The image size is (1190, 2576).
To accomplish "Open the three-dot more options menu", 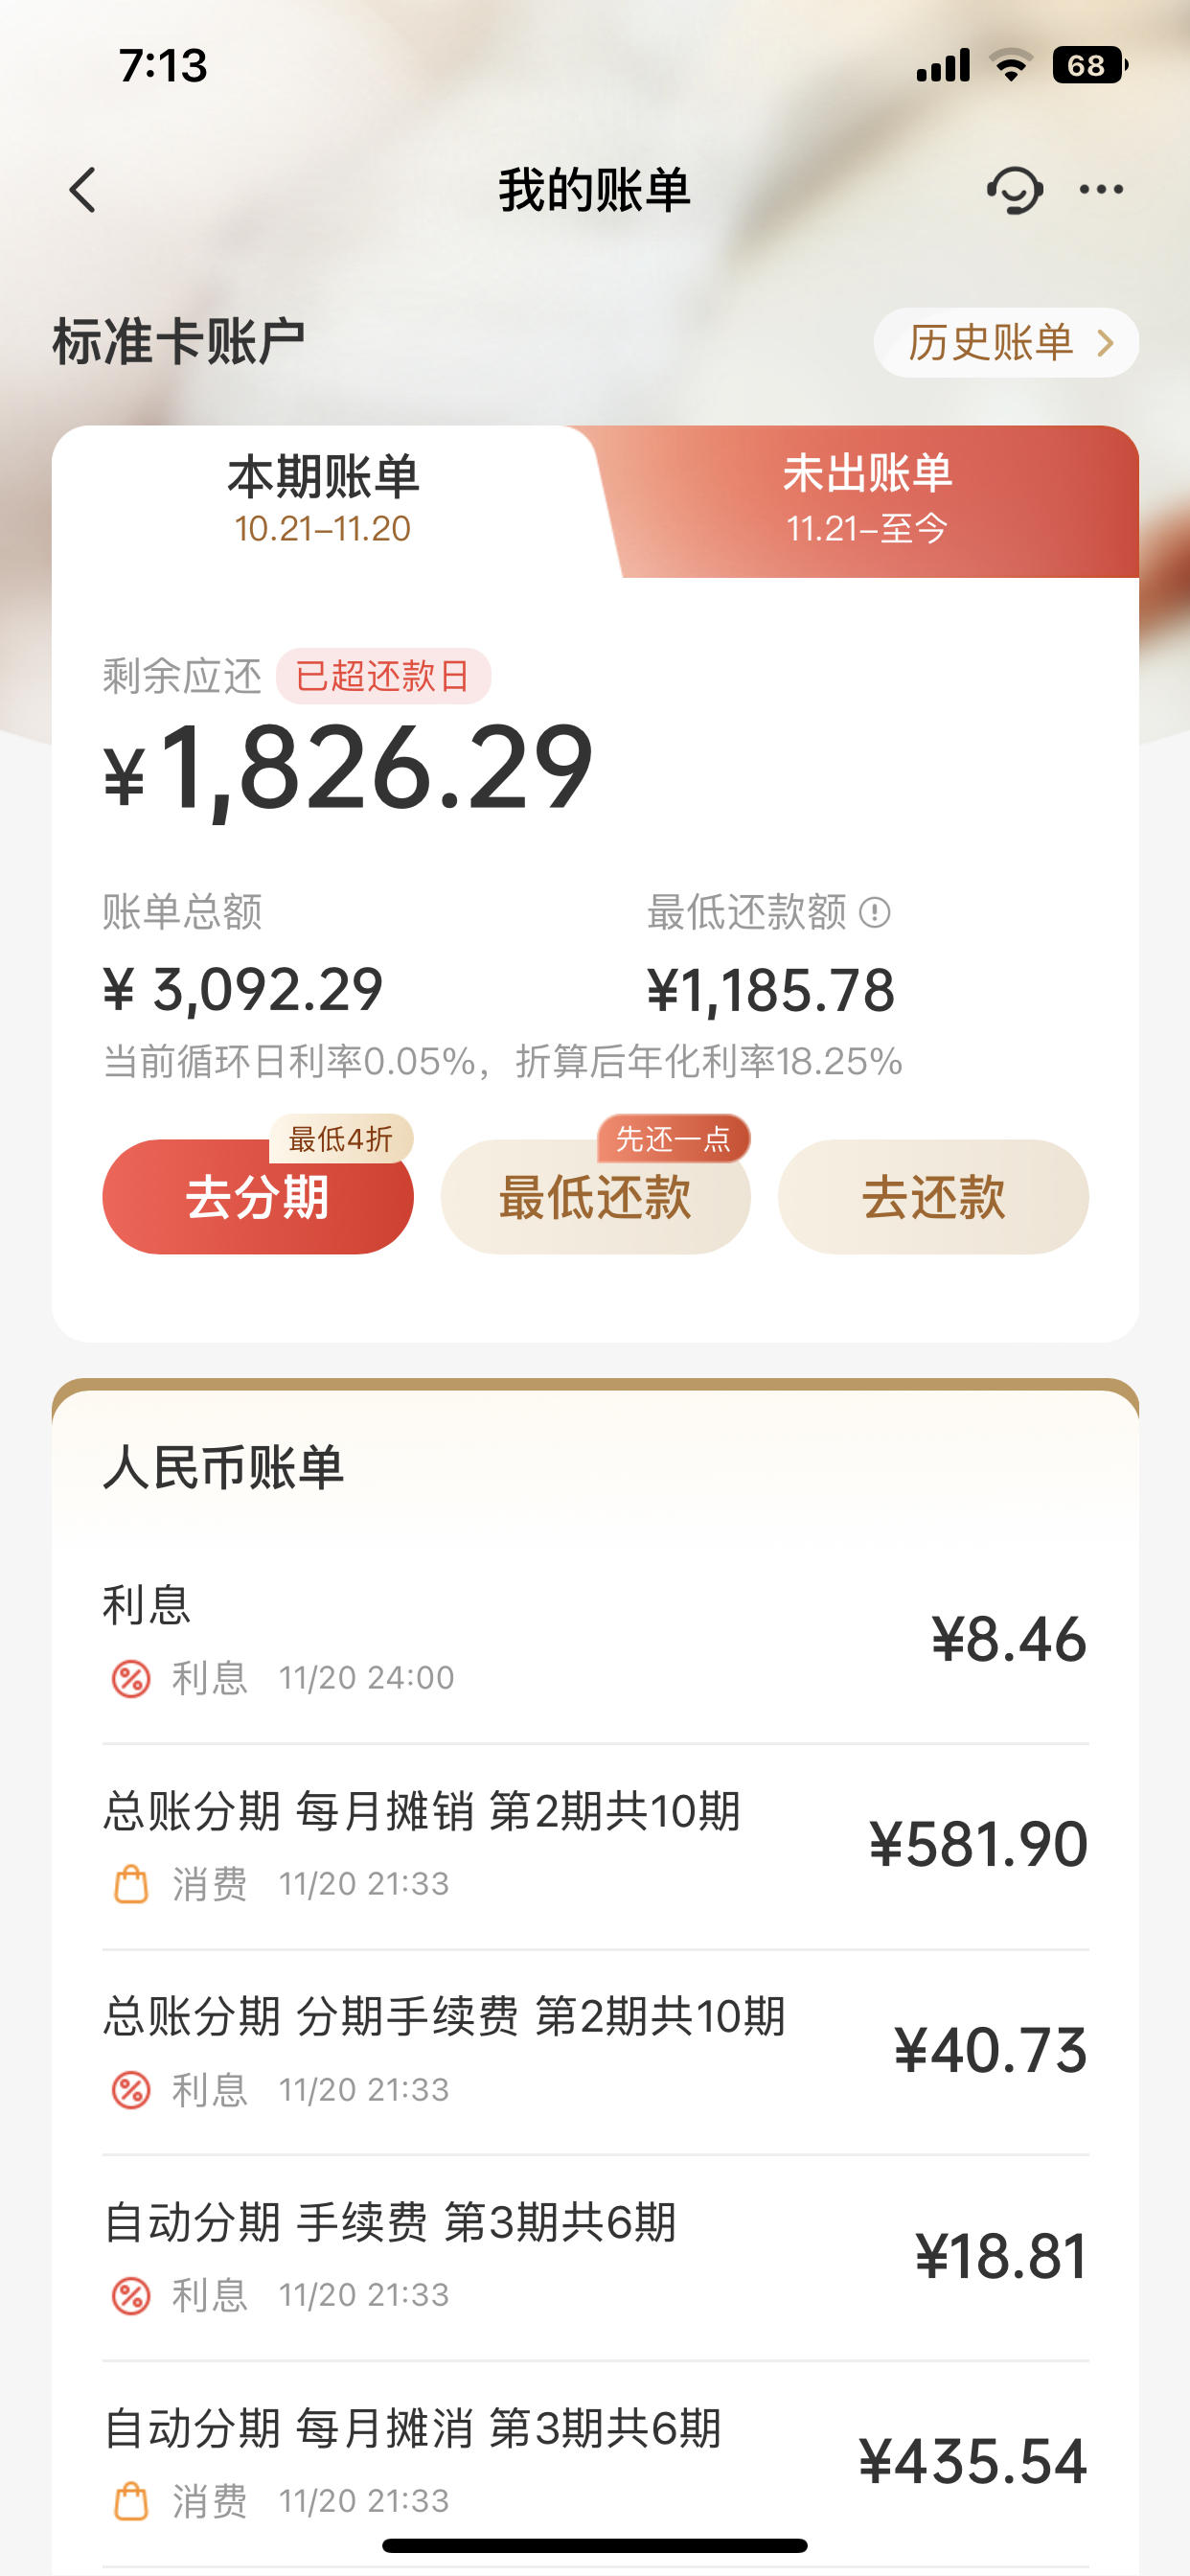I will point(1101,189).
